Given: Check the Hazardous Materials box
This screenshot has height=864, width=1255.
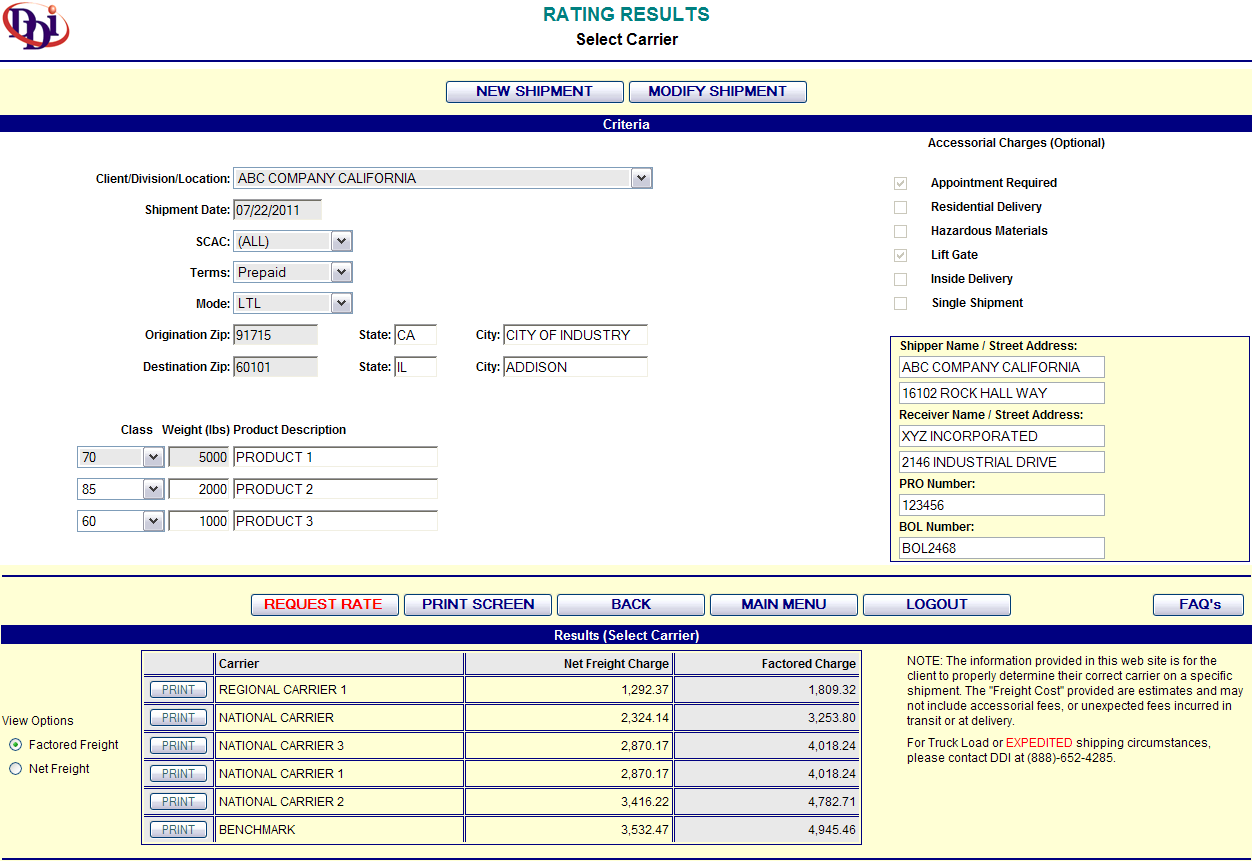Looking at the screenshot, I should (x=901, y=231).
